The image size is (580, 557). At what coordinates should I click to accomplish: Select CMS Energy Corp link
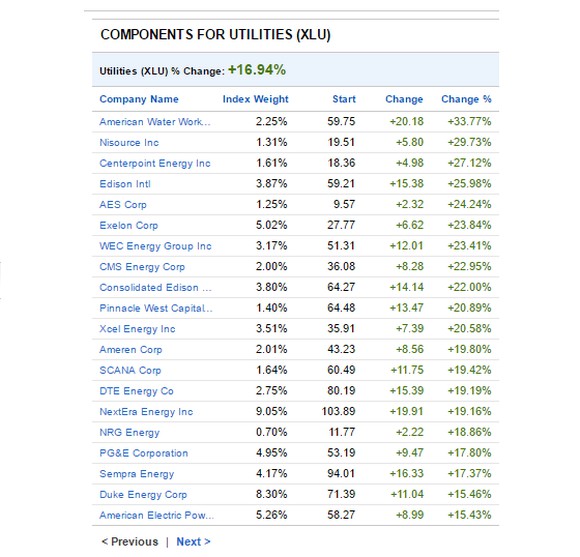point(142,267)
